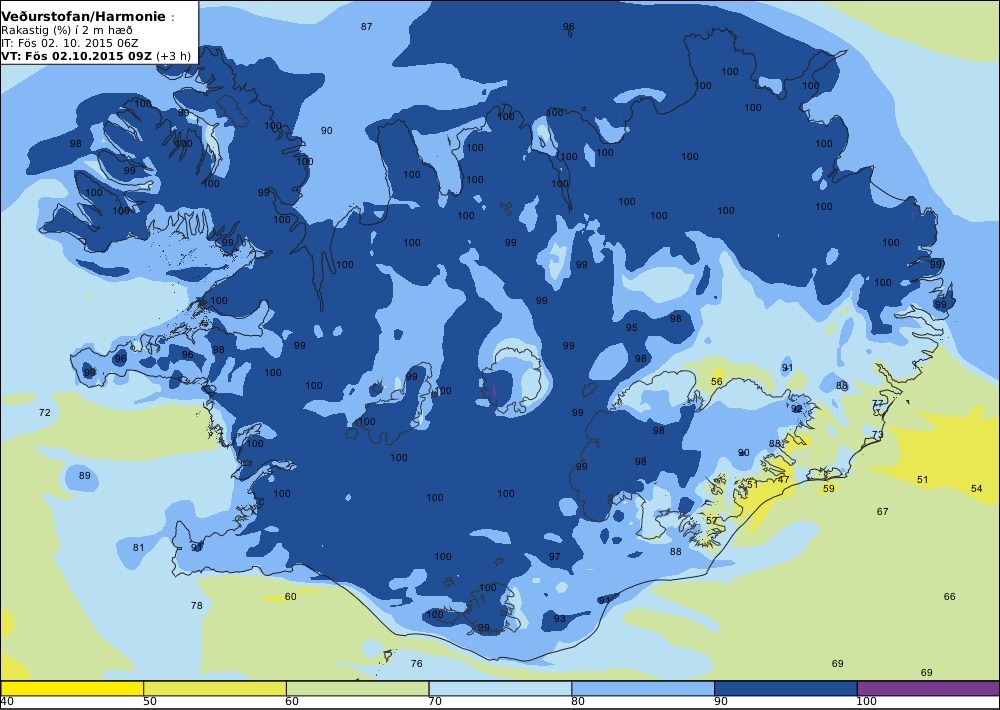Click the 'VT: Fös 02.10.2015 09Z' line
Screen dimensions: 1000x710
click(x=77, y=55)
